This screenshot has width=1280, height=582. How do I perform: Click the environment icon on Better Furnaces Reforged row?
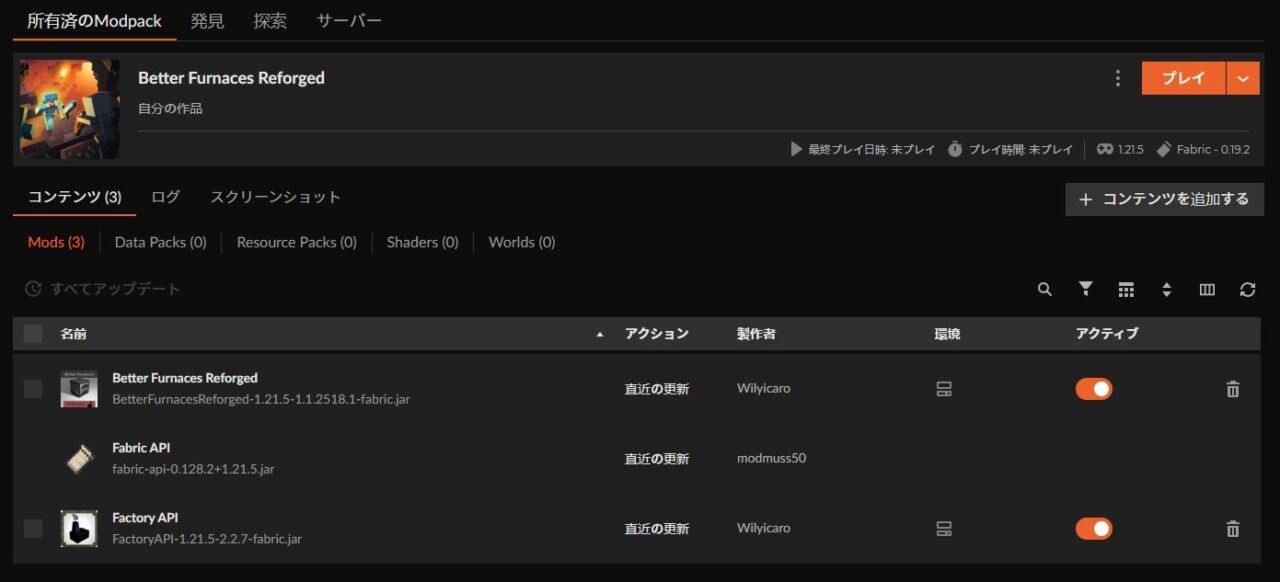point(944,388)
